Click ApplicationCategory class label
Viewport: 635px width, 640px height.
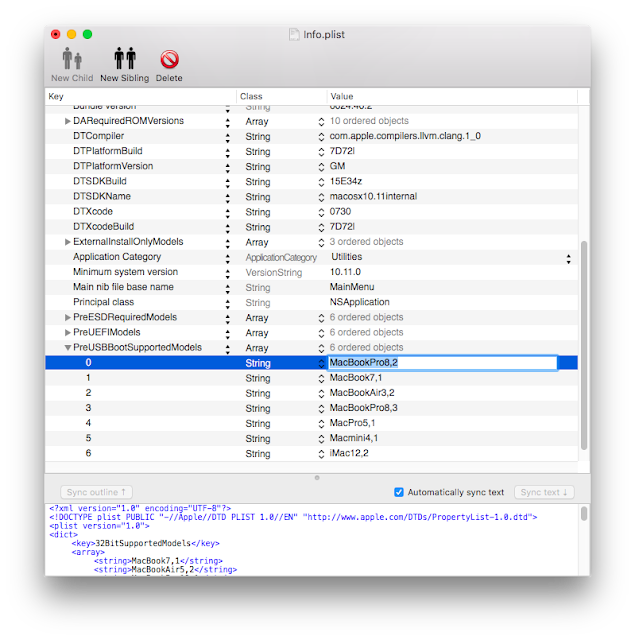(281, 258)
